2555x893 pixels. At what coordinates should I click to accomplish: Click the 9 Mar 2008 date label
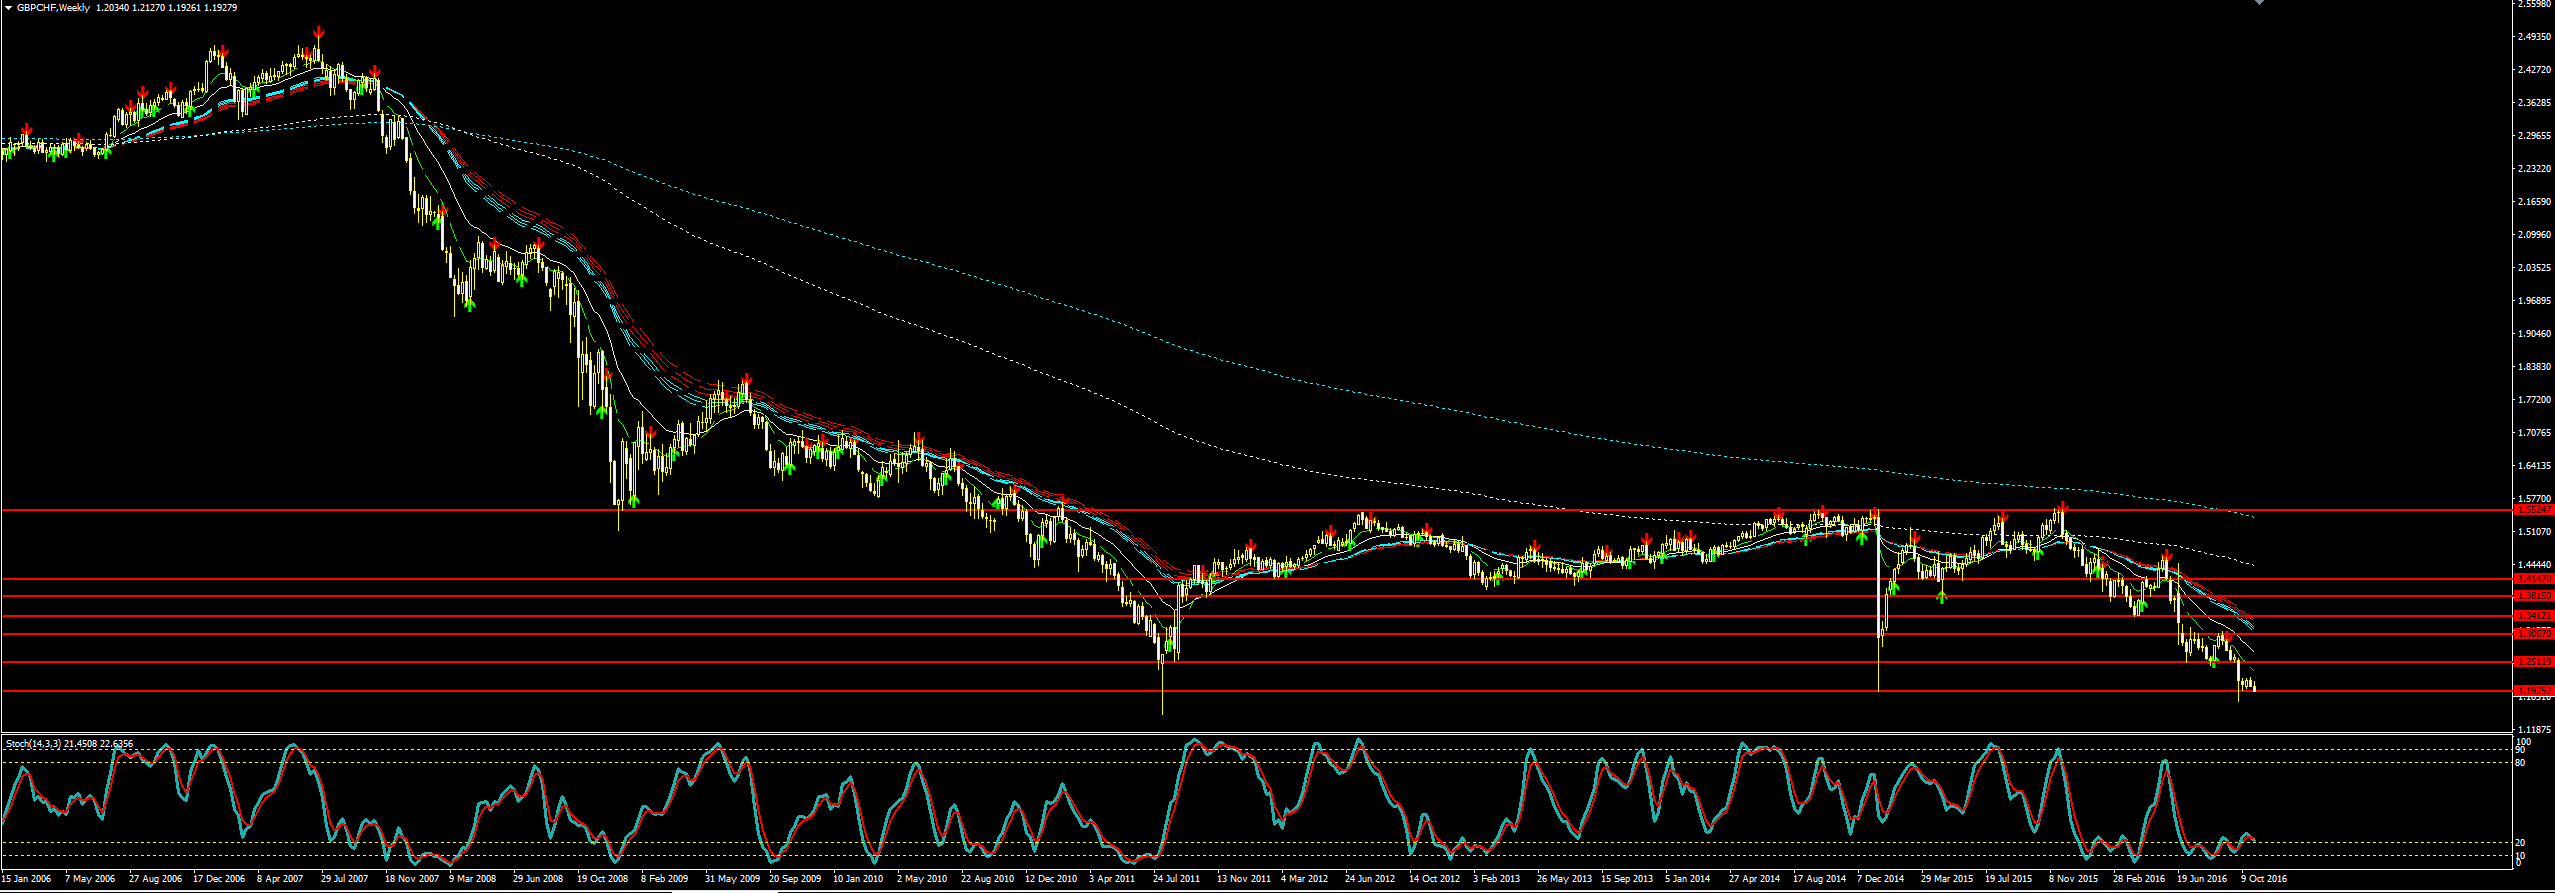point(473,879)
